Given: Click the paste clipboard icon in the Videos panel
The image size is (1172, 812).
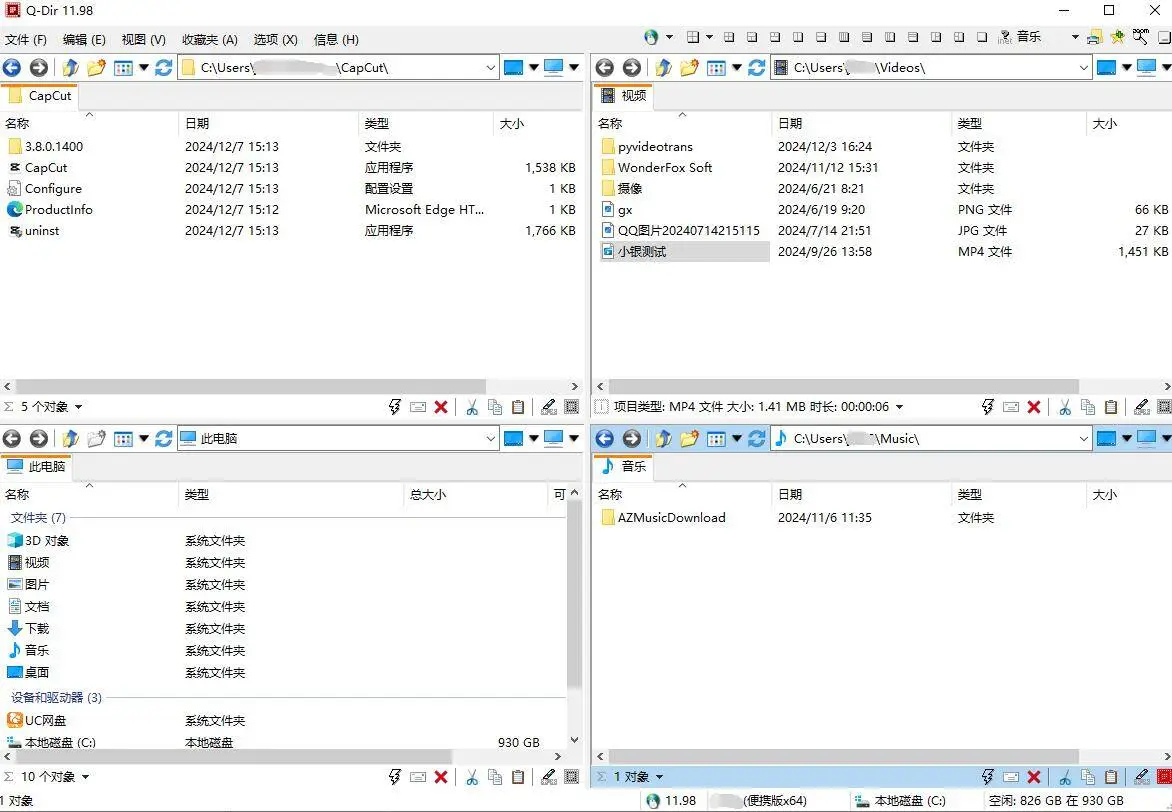Looking at the screenshot, I should point(1111,407).
